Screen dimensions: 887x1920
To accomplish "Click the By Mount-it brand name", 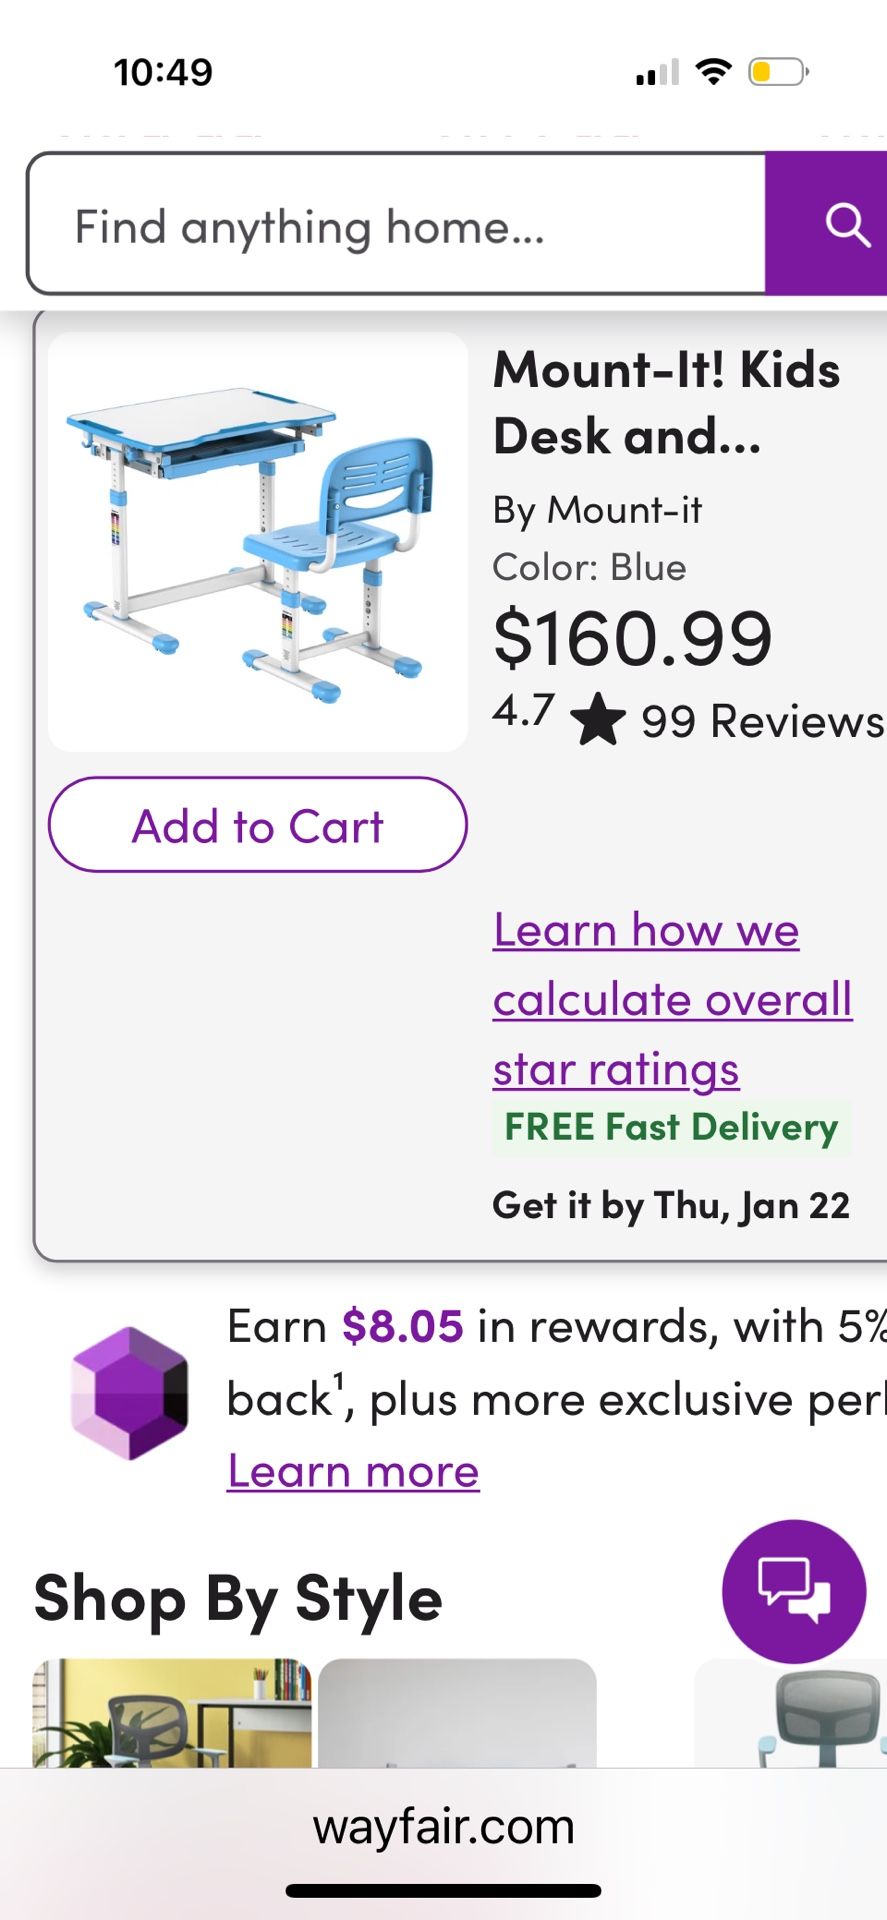I will tap(598, 510).
